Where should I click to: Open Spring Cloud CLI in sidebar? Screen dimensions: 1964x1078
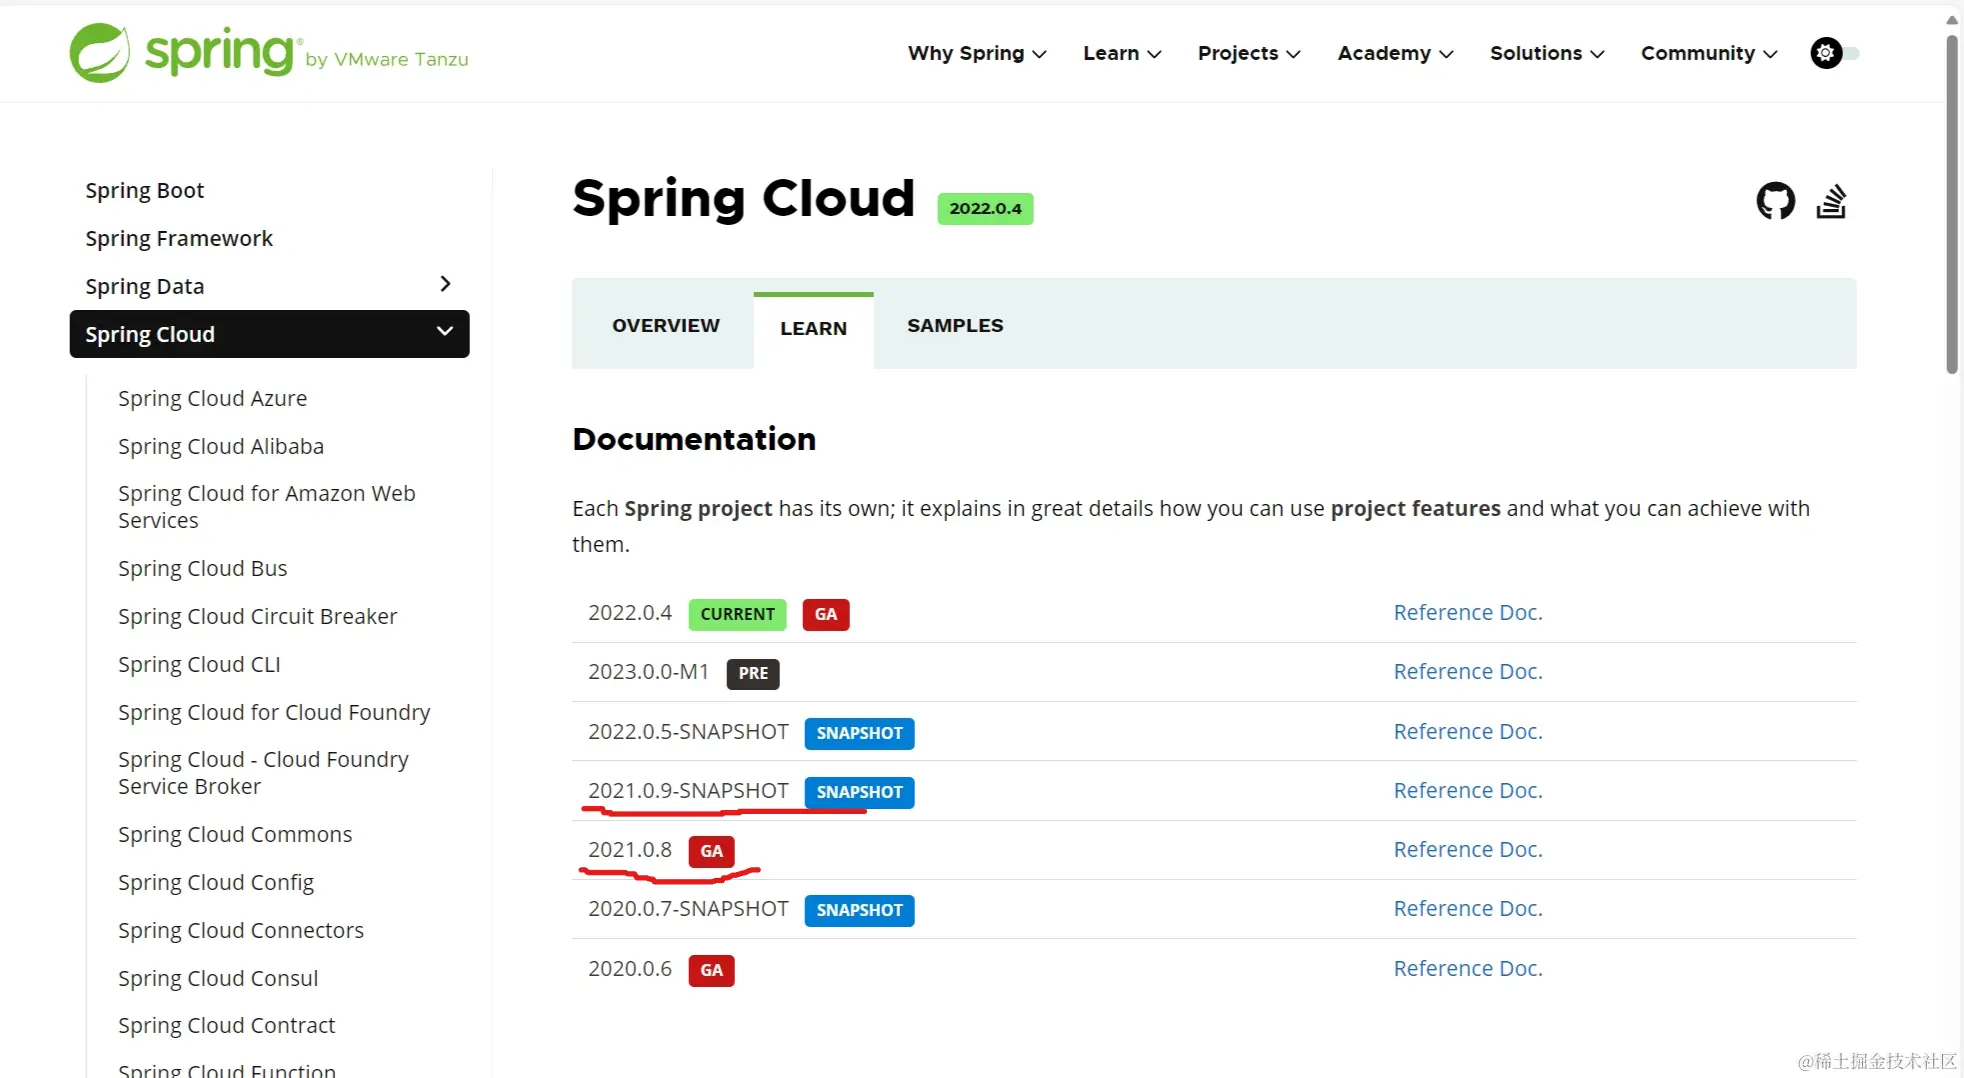[x=199, y=664]
